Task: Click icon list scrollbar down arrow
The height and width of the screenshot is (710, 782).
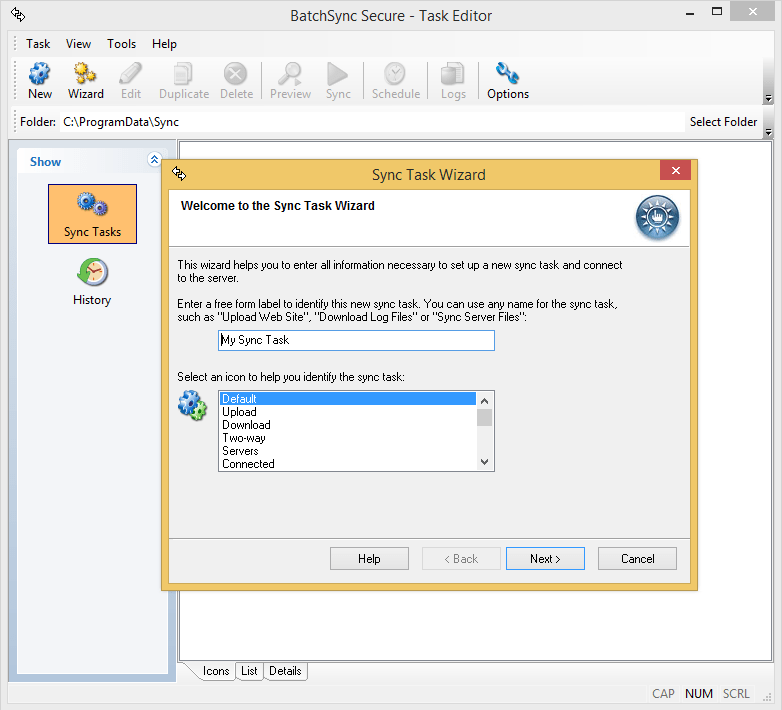Action: pyautogui.click(x=484, y=462)
